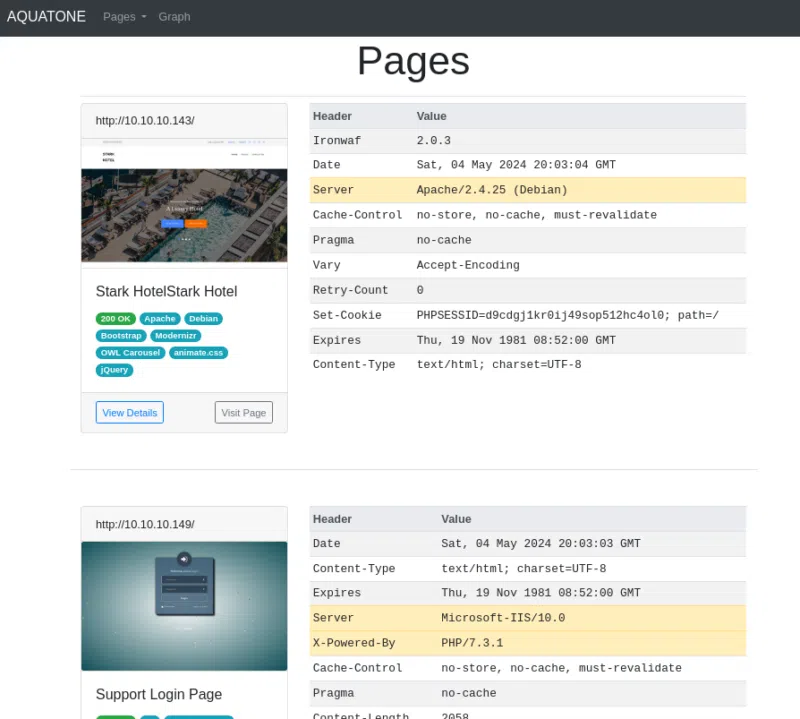The height and width of the screenshot is (719, 800).
Task: Open the Stark Hotel screenshot thumbnail
Action: (x=184, y=201)
